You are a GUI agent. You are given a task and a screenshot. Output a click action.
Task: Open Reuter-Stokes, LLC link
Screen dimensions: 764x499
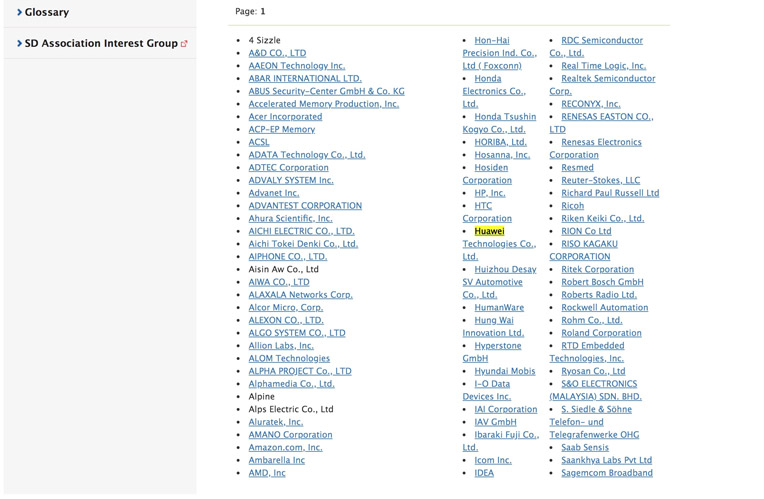(600, 180)
